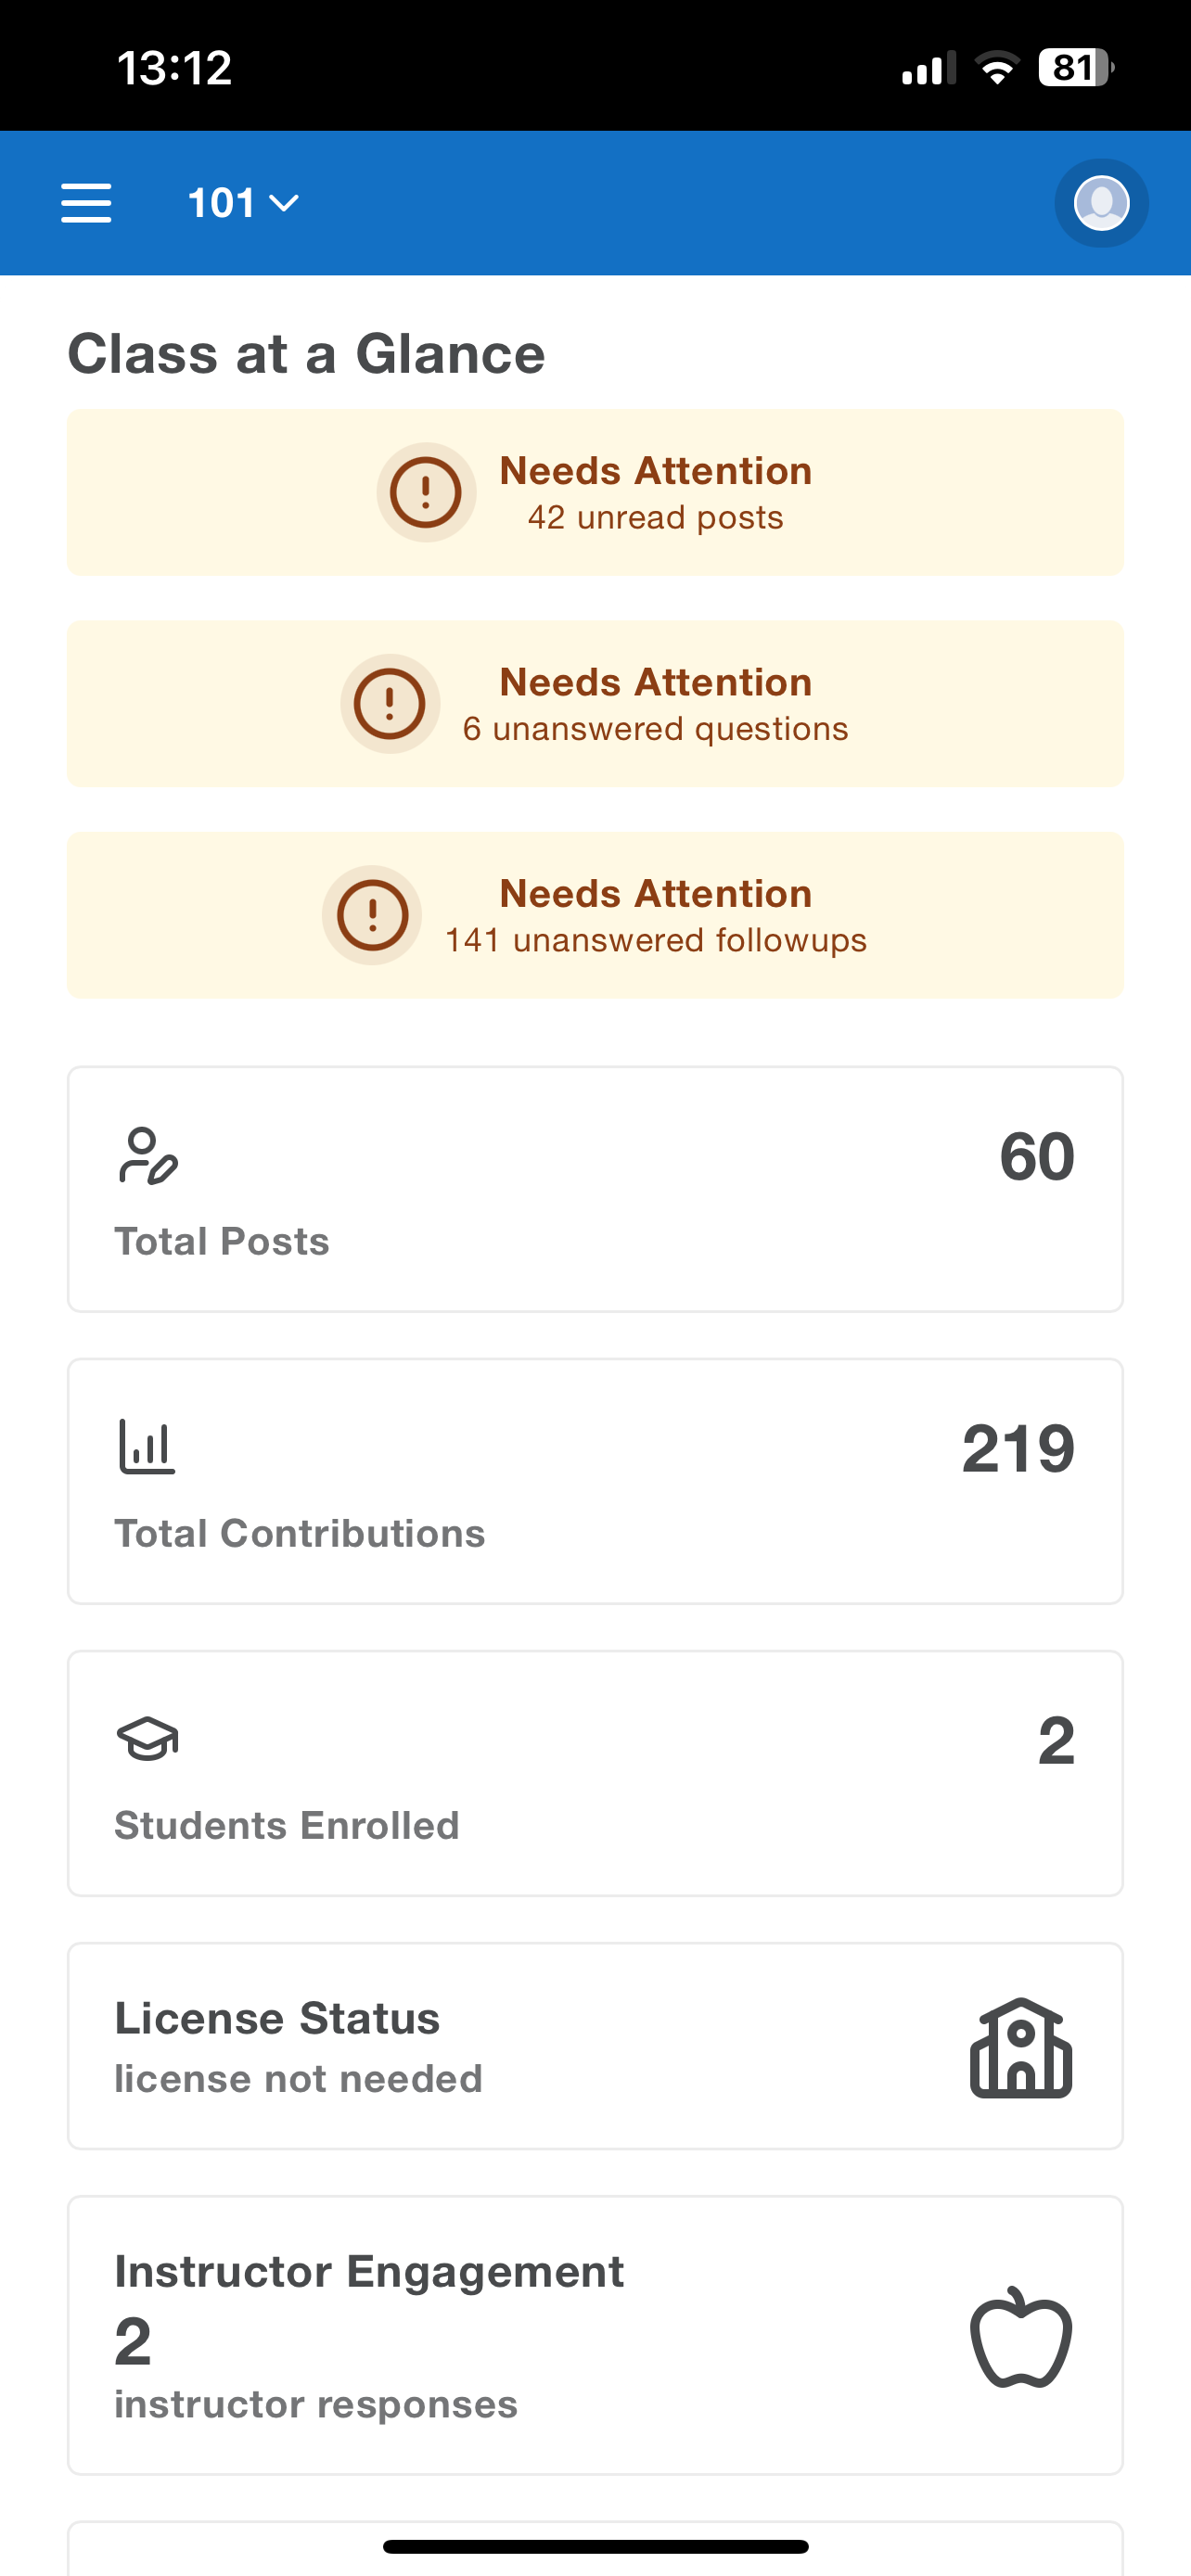Viewport: 1191px width, 2576px height.
Task: Select the Total Posts card
Action: coord(595,1189)
